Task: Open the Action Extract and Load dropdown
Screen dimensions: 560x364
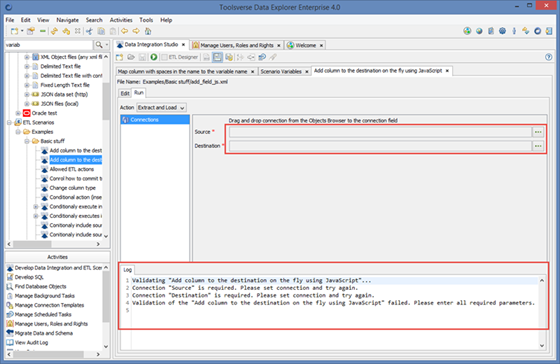Action: point(161,108)
